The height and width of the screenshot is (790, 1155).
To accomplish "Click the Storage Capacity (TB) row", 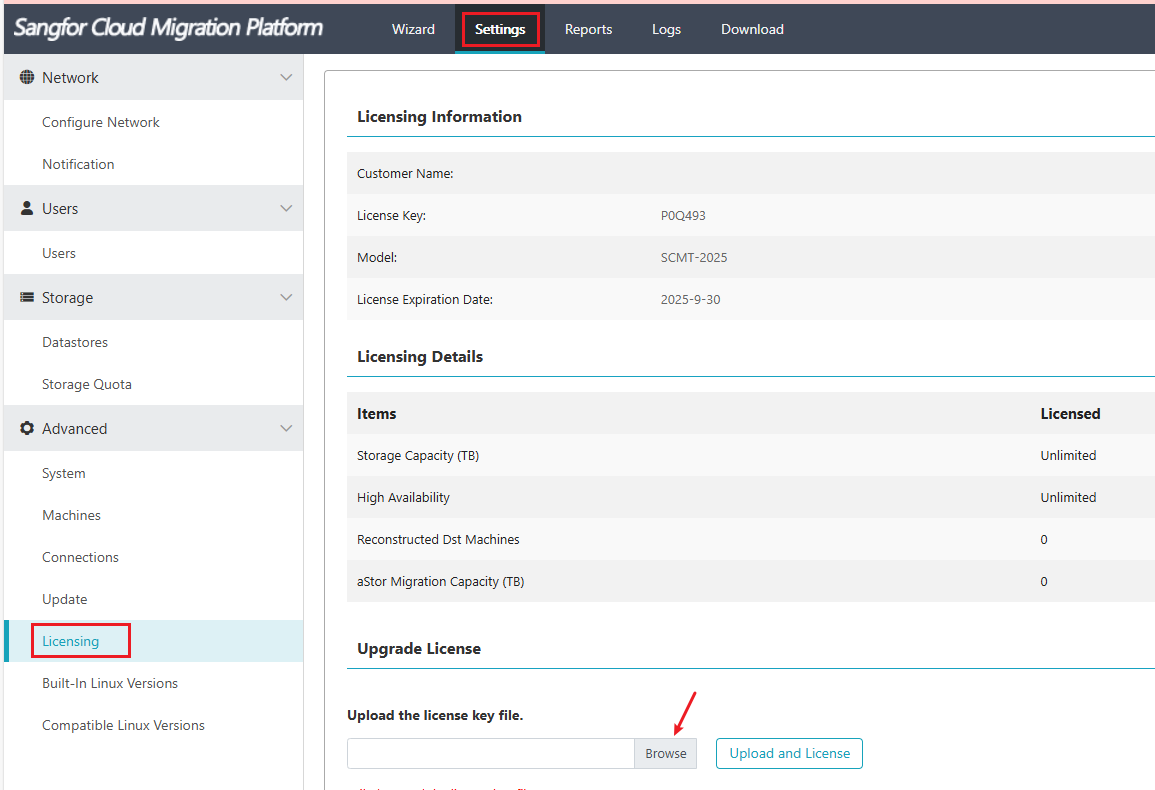I will pyautogui.click(x=751, y=455).
